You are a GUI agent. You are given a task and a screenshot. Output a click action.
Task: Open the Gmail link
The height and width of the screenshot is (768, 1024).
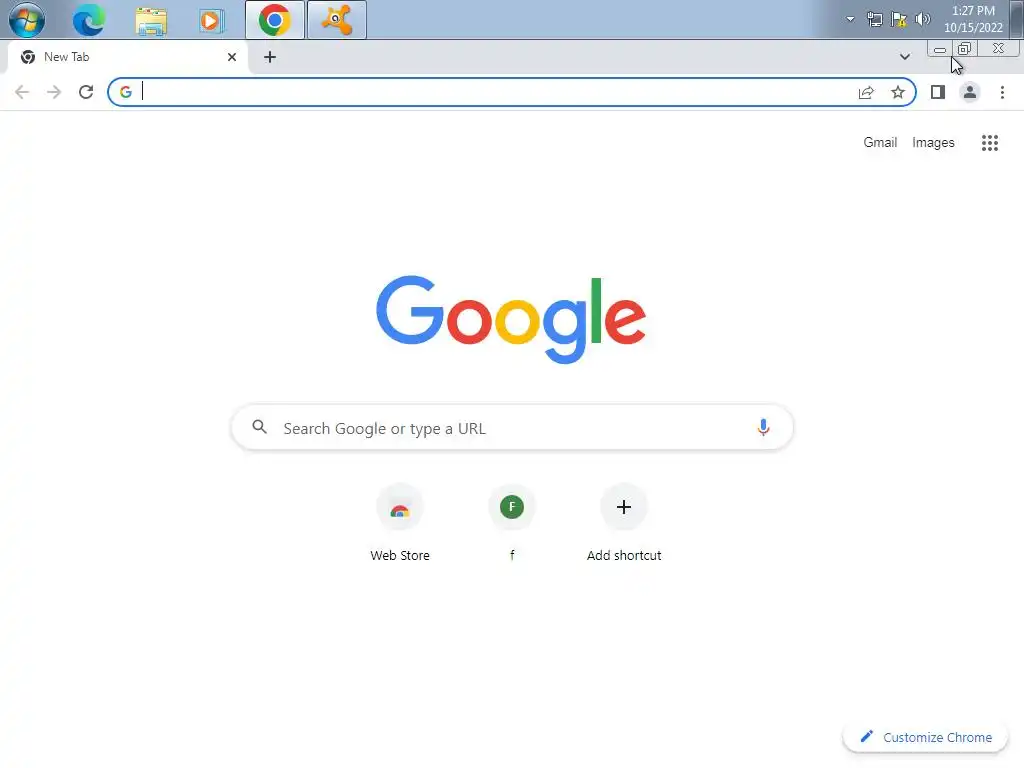click(880, 142)
